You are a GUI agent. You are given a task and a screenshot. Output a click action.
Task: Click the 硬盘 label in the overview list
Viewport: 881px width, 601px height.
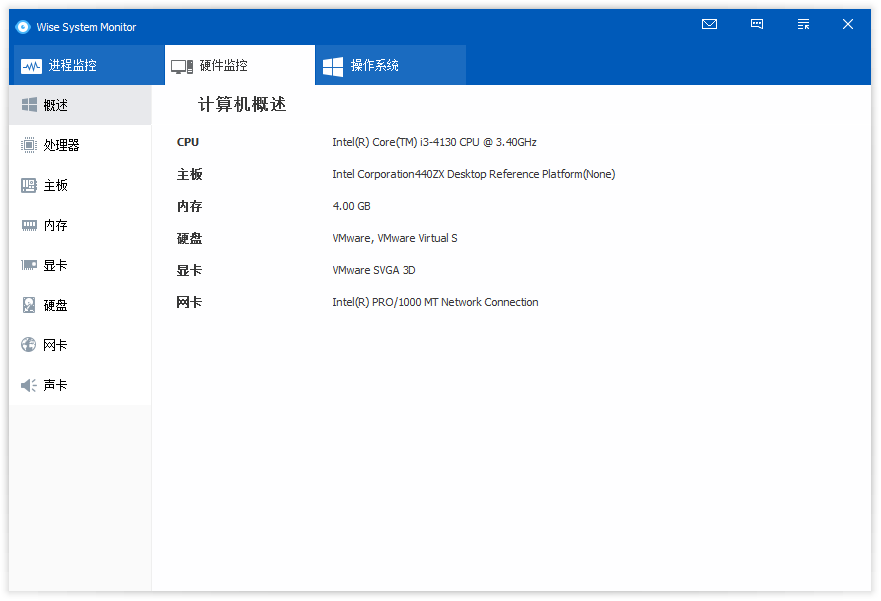(189, 238)
